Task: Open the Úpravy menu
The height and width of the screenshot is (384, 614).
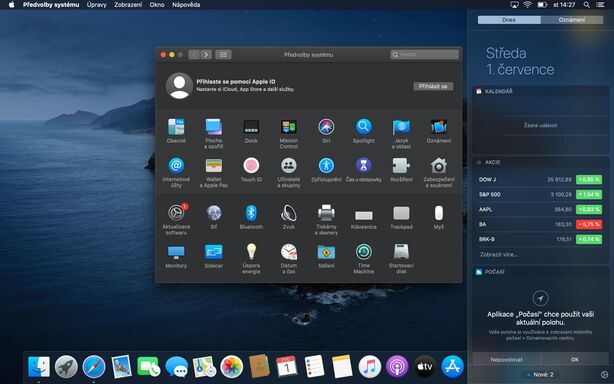Action: pyautogui.click(x=96, y=5)
